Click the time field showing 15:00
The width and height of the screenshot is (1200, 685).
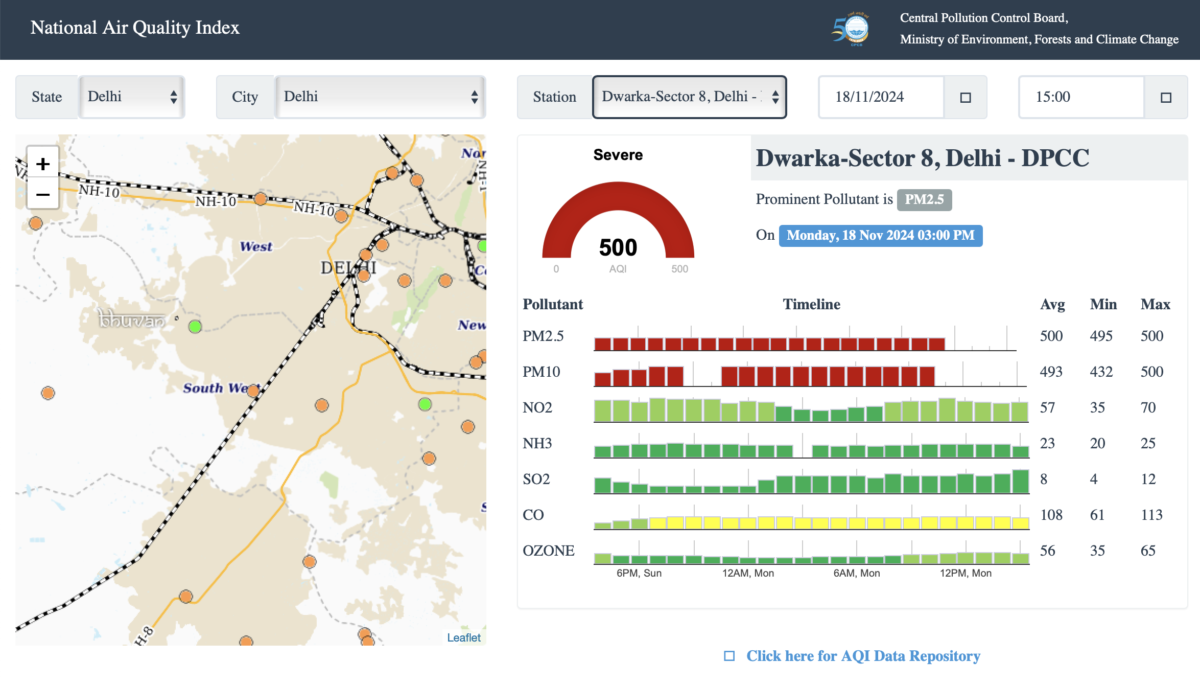(1081, 98)
